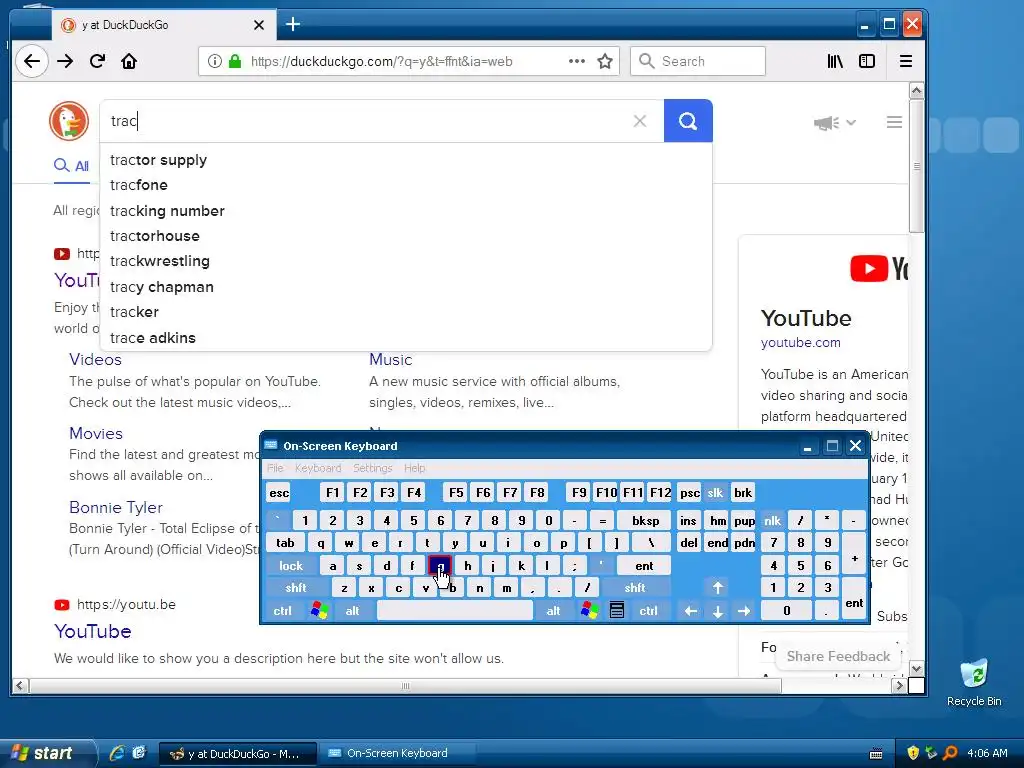Click the Share Feedback button
Viewport: 1024px width, 768px height.
point(838,656)
